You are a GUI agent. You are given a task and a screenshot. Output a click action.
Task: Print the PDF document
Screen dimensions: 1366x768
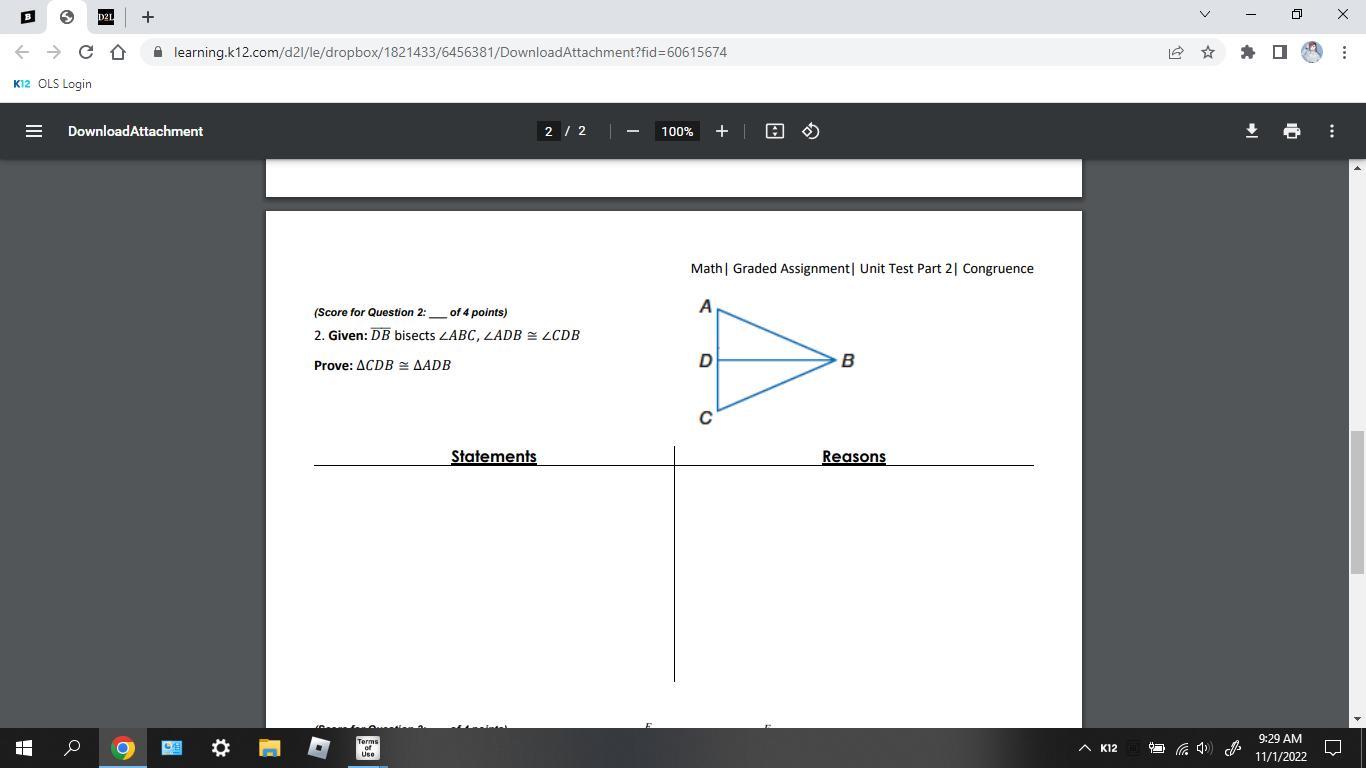(x=1291, y=131)
